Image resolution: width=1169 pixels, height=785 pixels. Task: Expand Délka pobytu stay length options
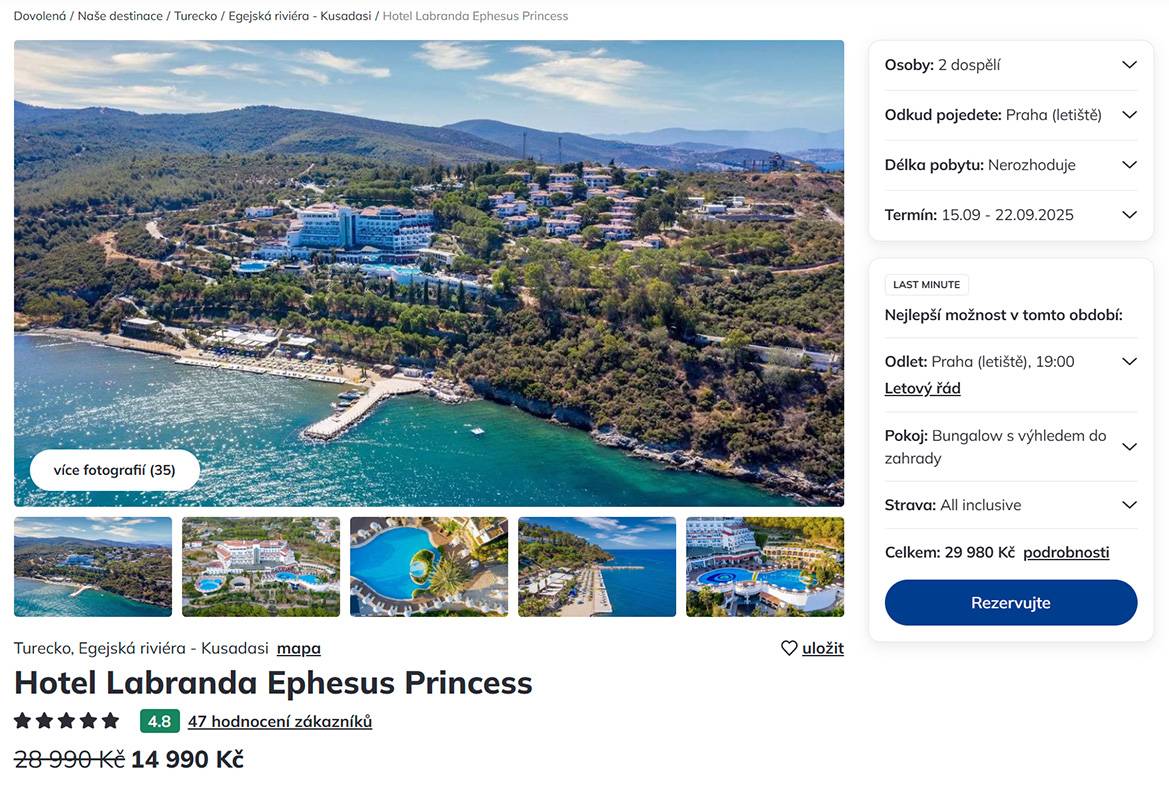[1129, 165]
